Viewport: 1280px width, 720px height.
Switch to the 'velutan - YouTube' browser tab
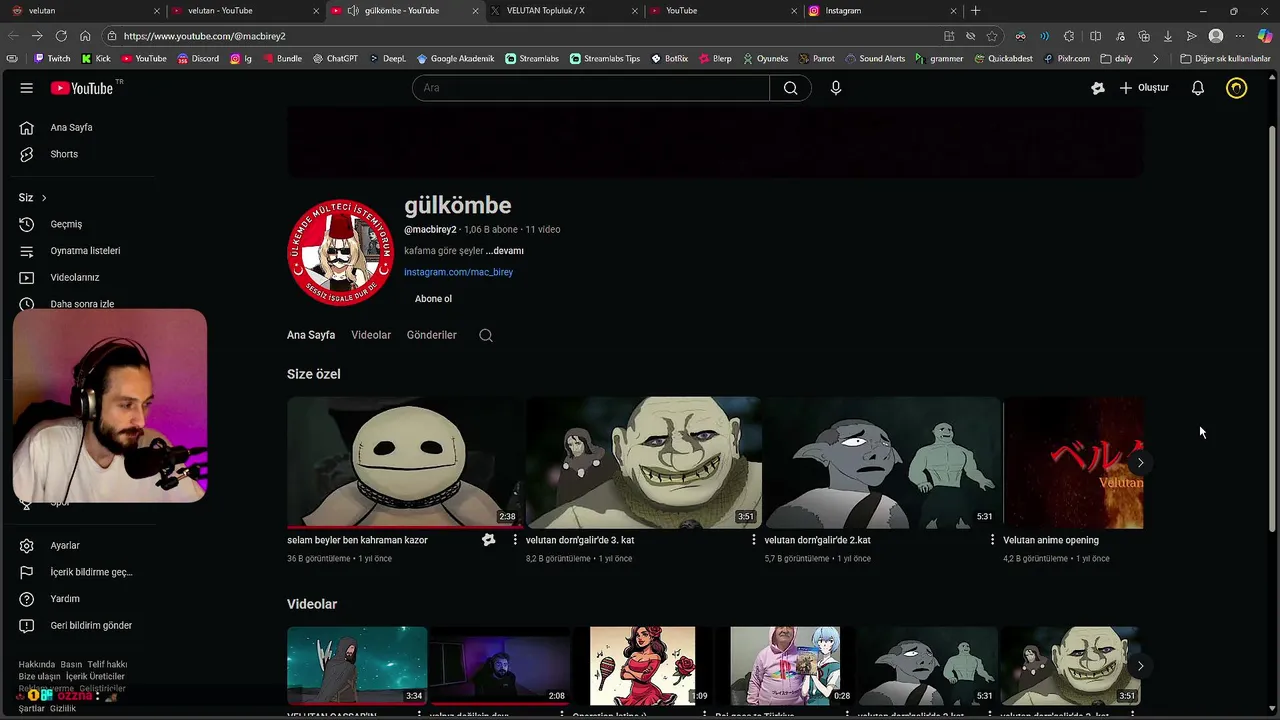point(245,11)
